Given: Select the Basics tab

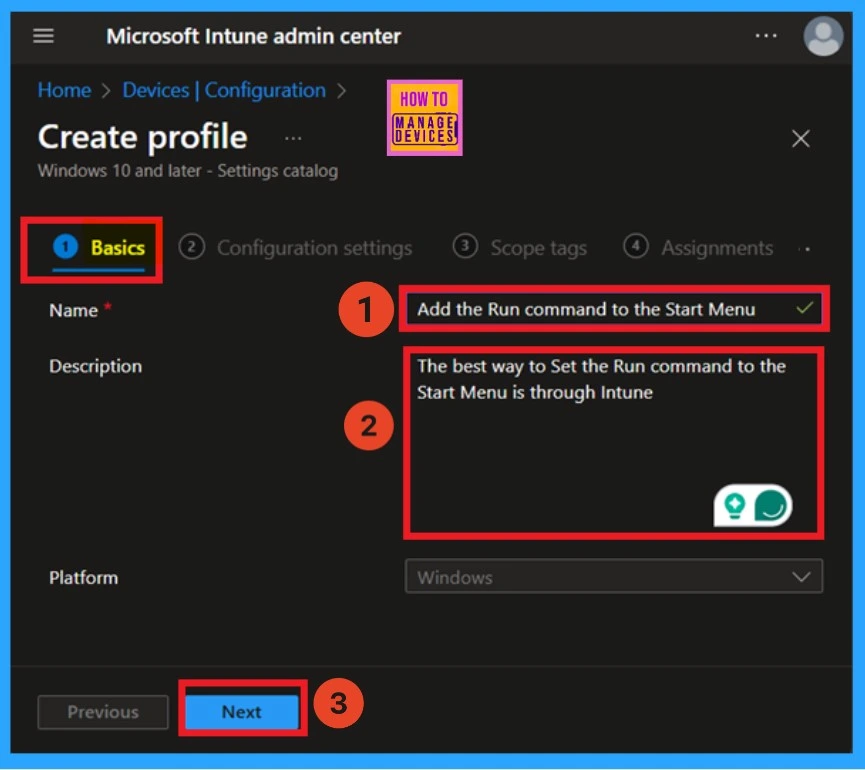Looking at the screenshot, I should [99, 248].
